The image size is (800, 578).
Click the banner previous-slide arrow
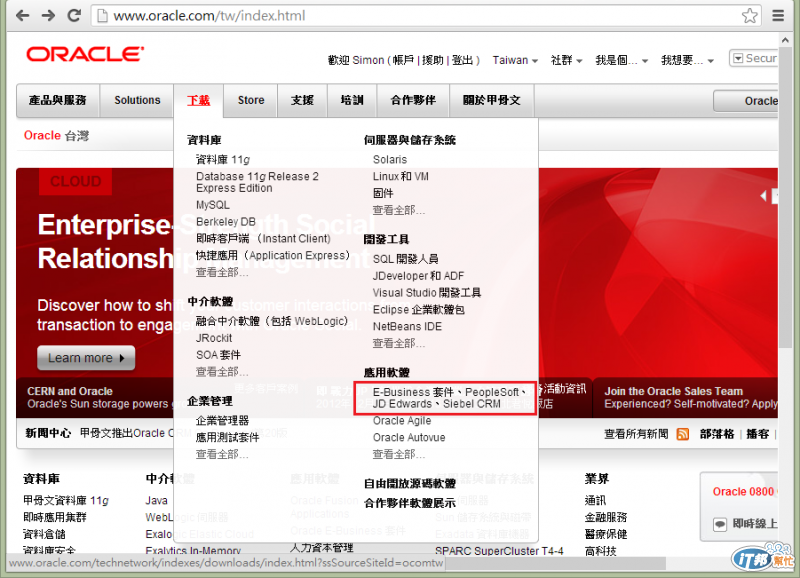tap(763, 196)
